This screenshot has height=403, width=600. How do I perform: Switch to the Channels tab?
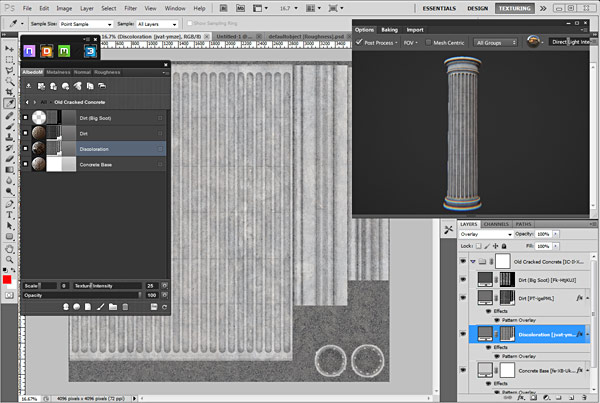[x=496, y=224]
